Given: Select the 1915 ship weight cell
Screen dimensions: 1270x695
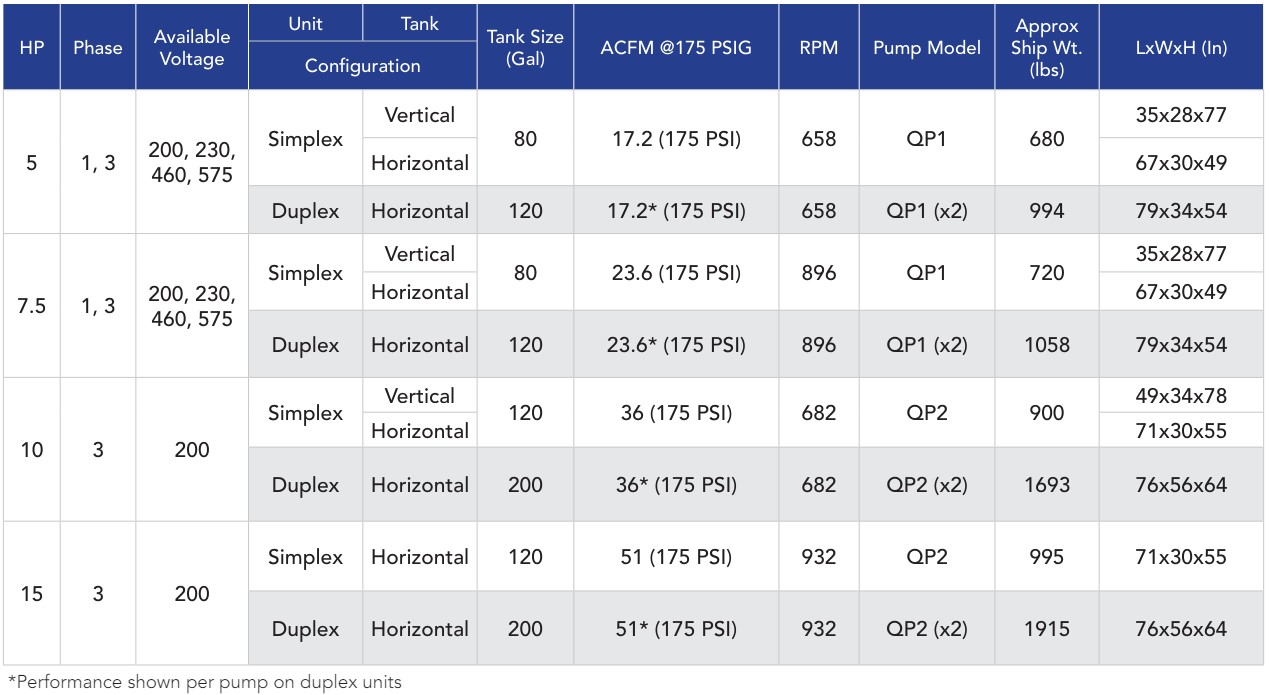Looking at the screenshot, I should [1047, 629].
